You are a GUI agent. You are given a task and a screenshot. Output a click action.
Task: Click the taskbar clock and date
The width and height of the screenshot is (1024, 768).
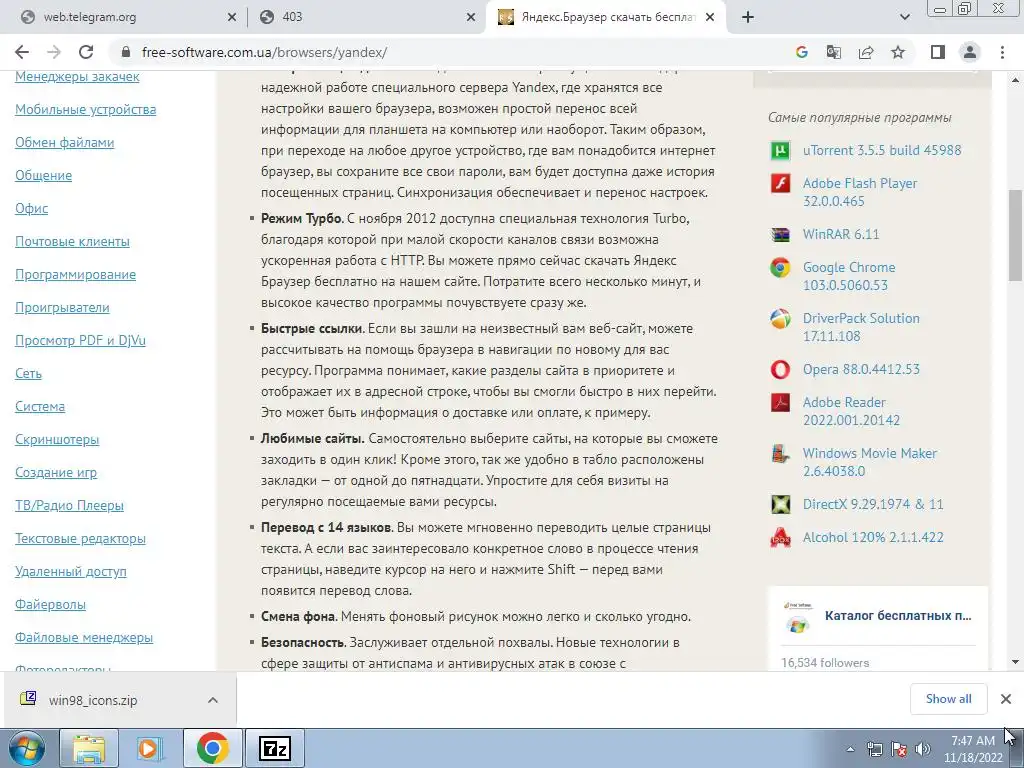(972, 749)
